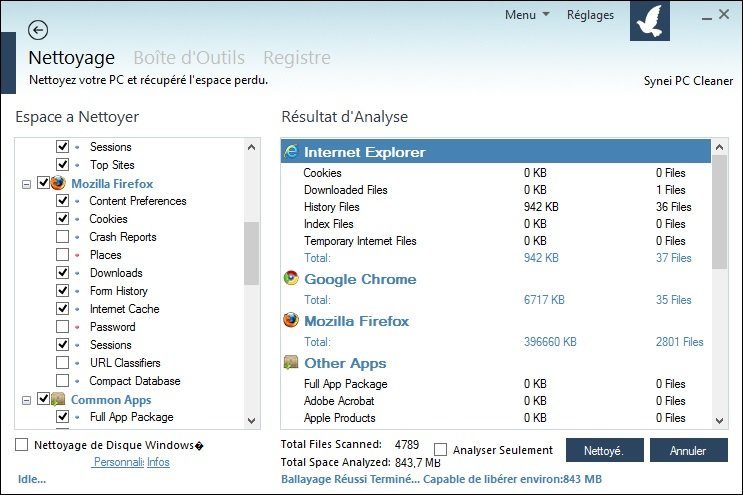Image resolution: width=743 pixels, height=495 pixels.
Task: Uncheck the Internet Cache checkbox
Action: coord(63,308)
